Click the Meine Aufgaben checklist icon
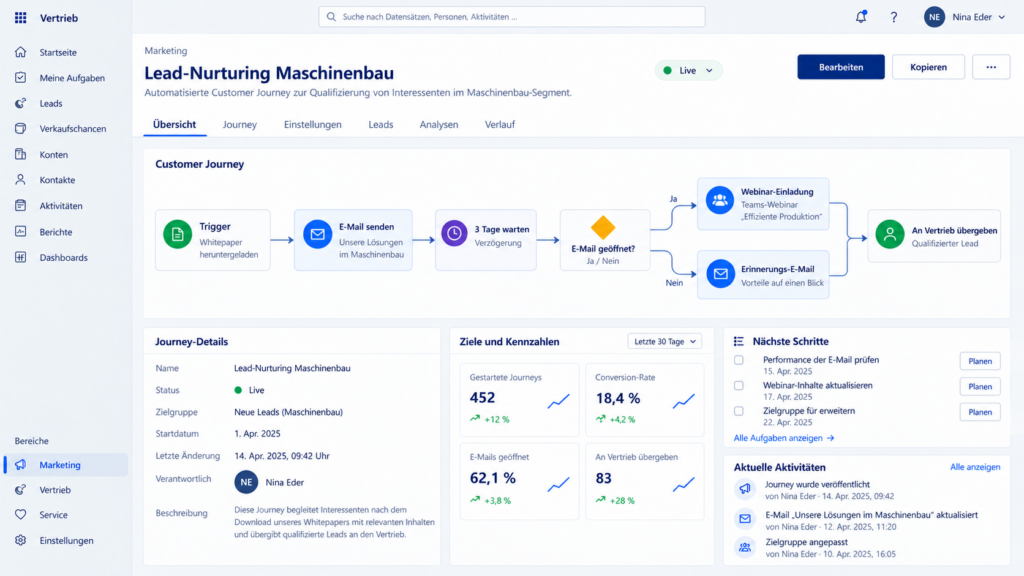 pyautogui.click(x=20, y=78)
